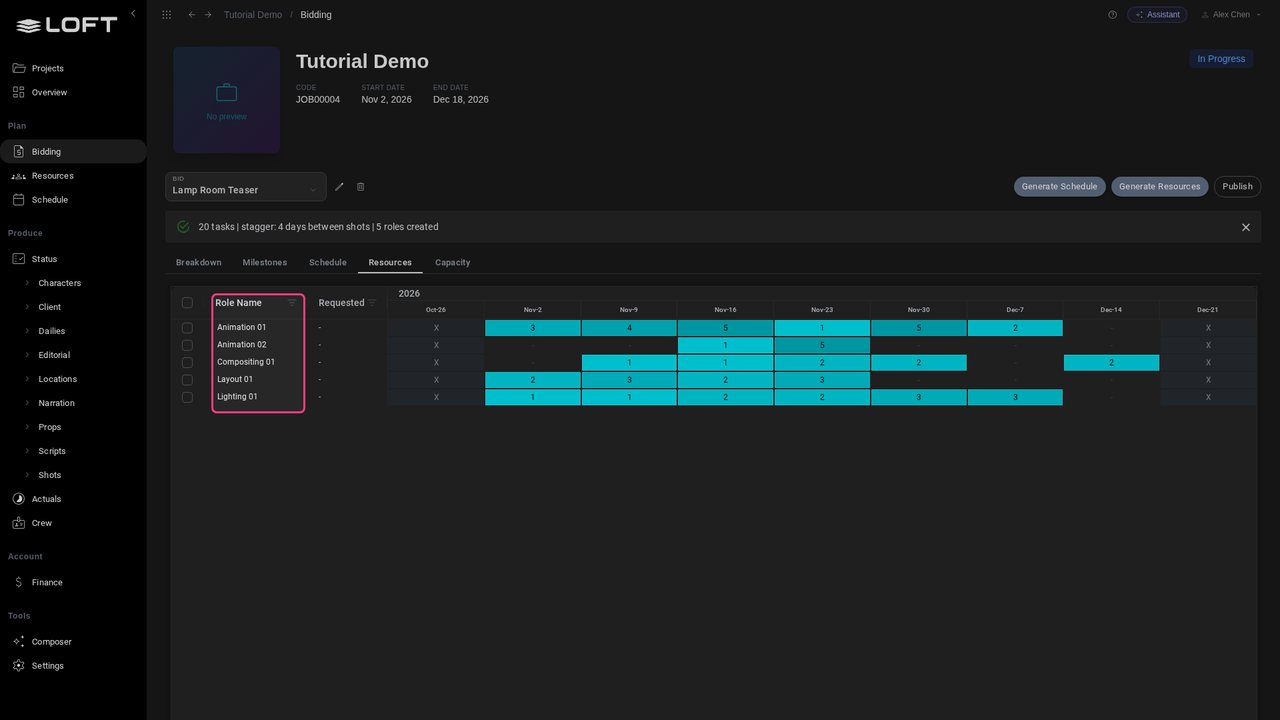Open the Assistant button

(1157, 15)
